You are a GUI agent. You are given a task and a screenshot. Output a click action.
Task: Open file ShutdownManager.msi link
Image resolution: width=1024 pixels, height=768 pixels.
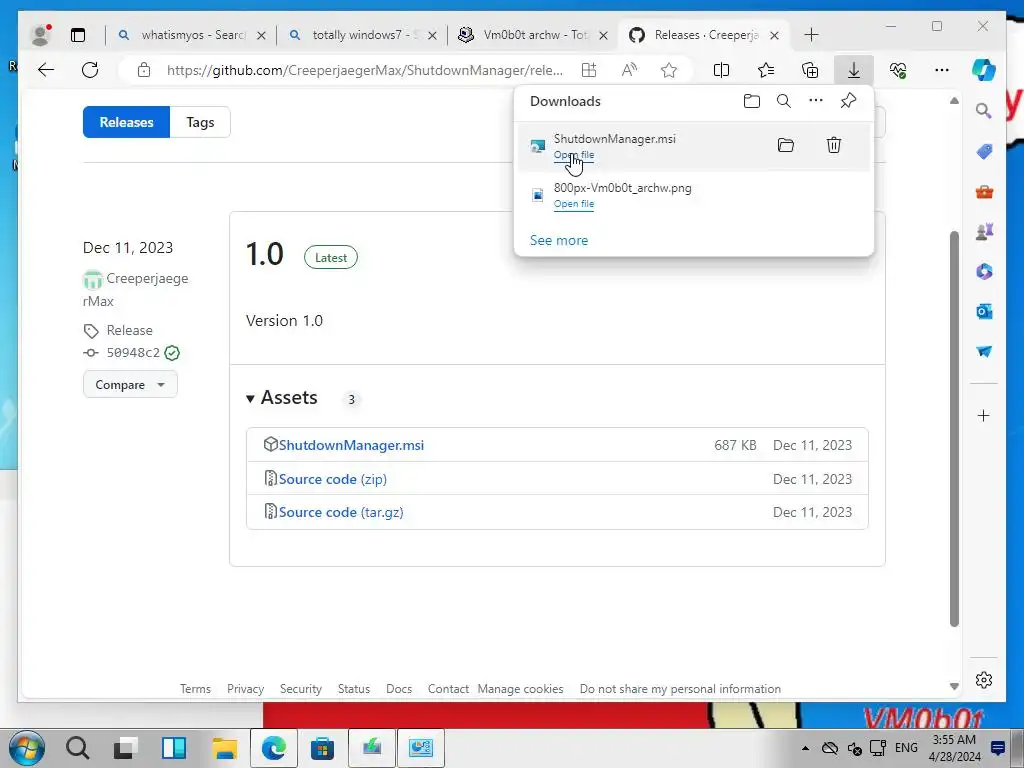tap(574, 155)
